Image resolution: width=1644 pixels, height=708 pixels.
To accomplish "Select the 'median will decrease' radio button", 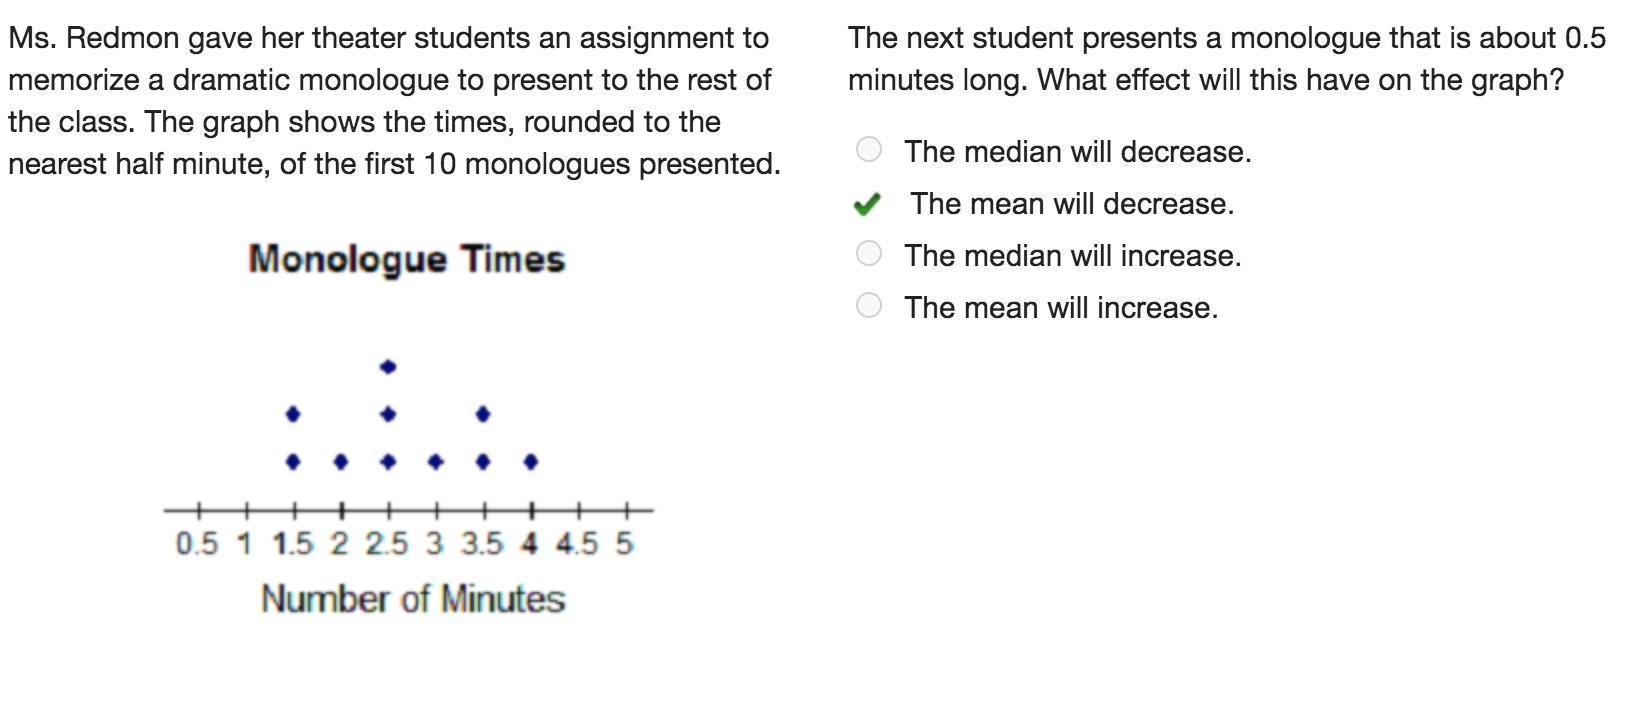I will 869,149.
